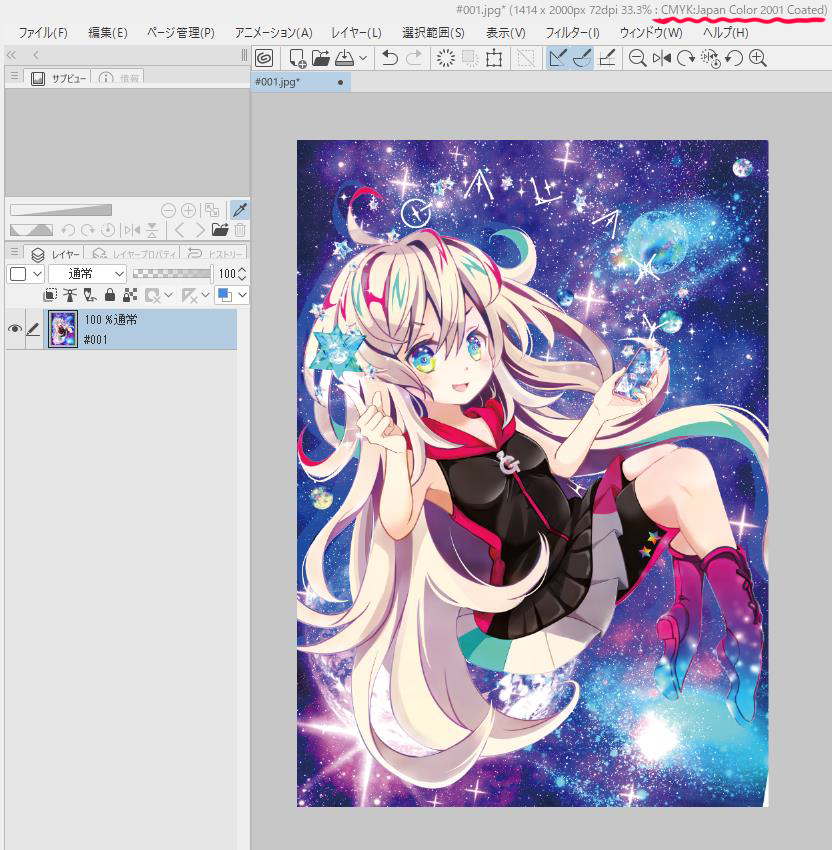Rotate canvas right using the toolbar icon
The height and width of the screenshot is (850, 832).
[x=686, y=58]
